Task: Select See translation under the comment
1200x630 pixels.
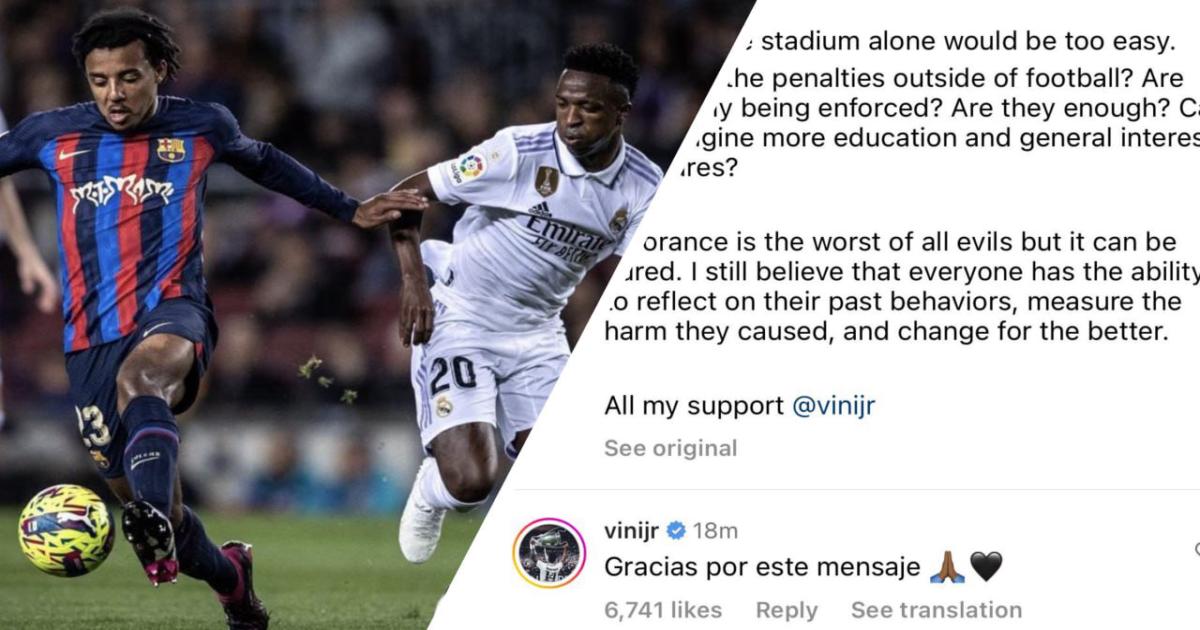Action: pyautogui.click(x=936, y=609)
